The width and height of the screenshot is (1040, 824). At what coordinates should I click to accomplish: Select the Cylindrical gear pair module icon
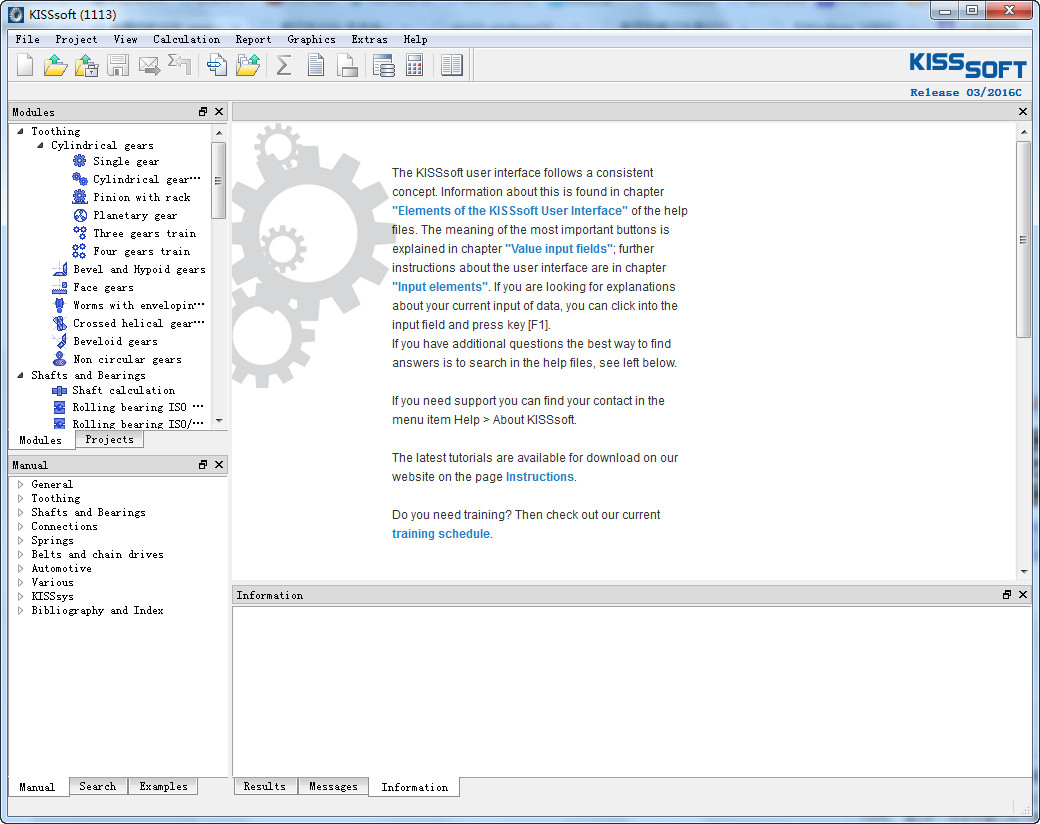point(80,178)
